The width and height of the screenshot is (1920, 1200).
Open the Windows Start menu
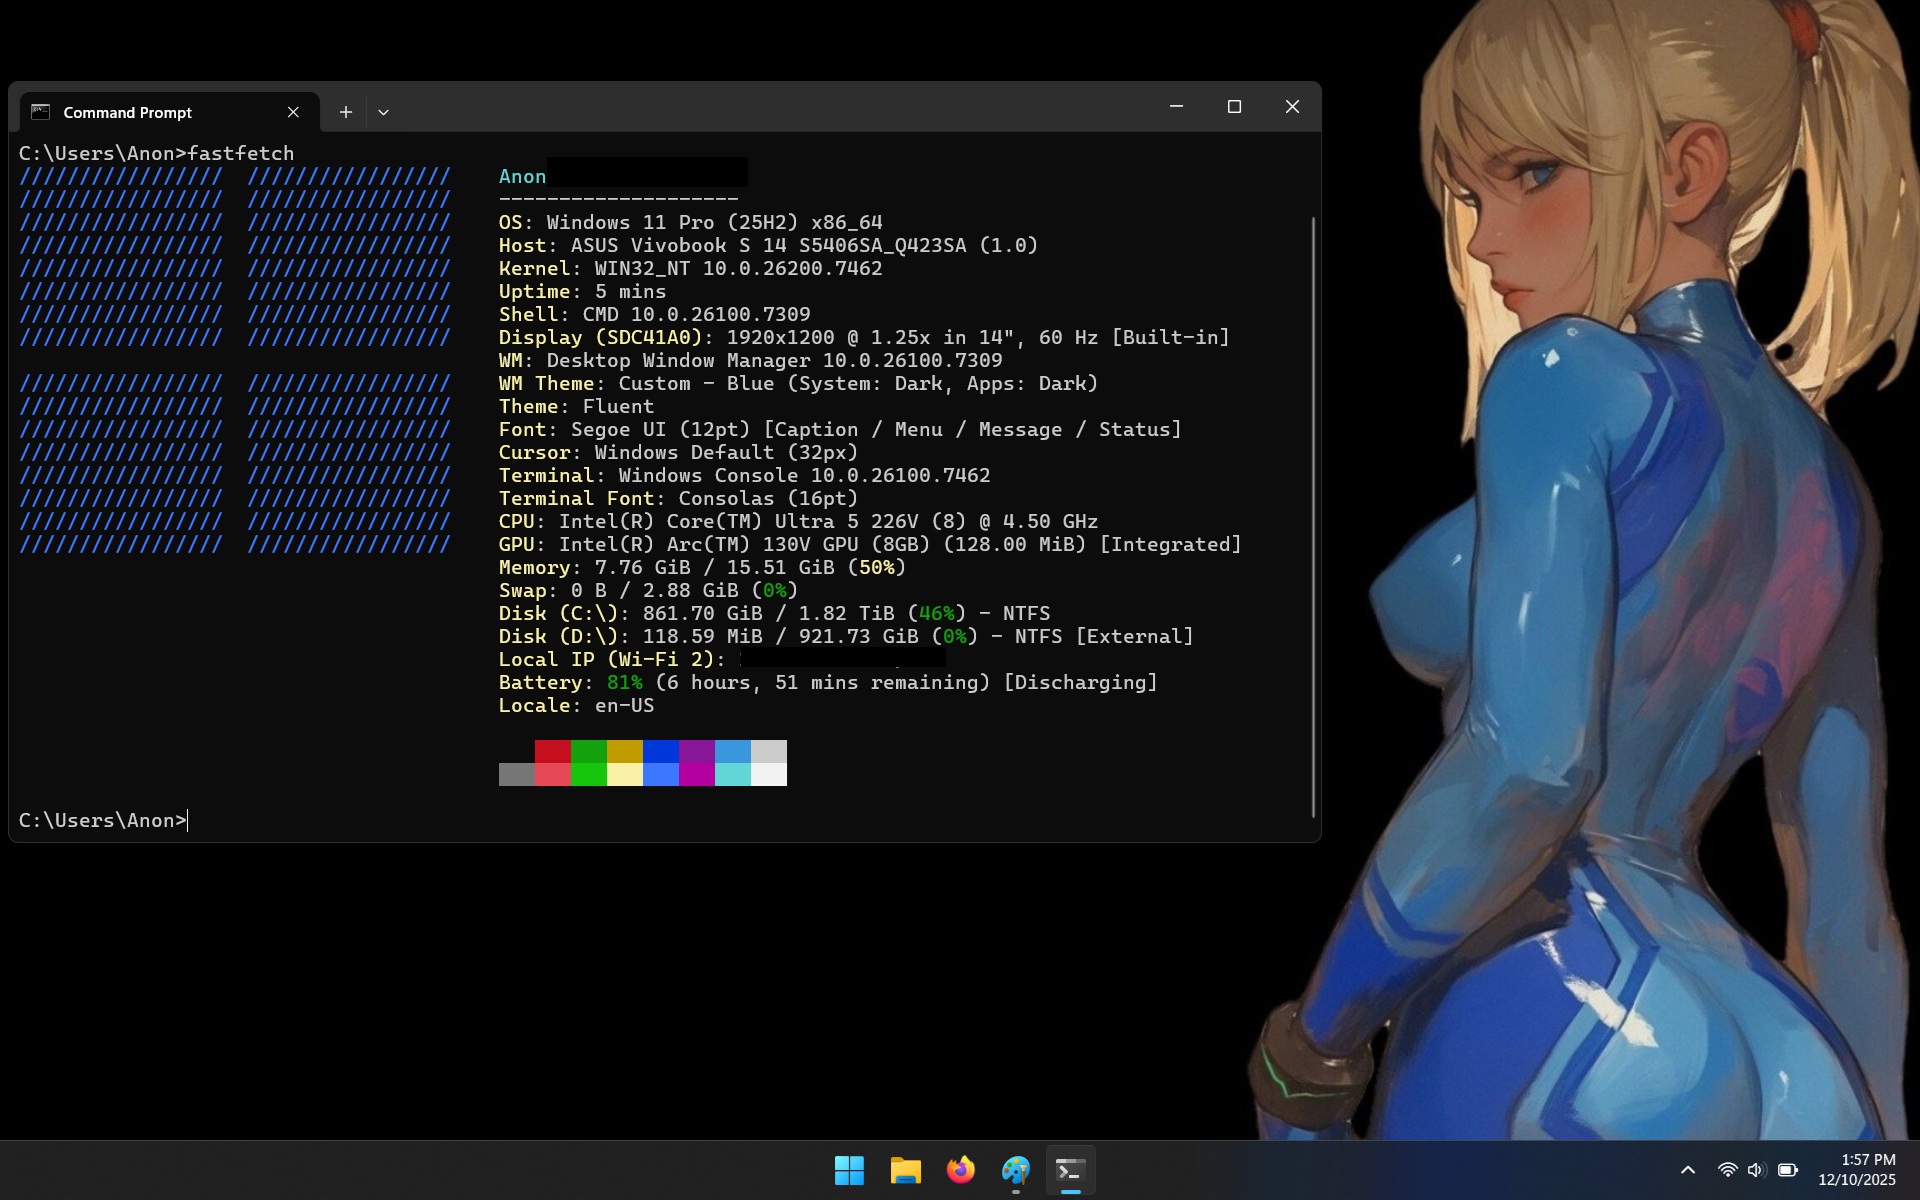(849, 1170)
